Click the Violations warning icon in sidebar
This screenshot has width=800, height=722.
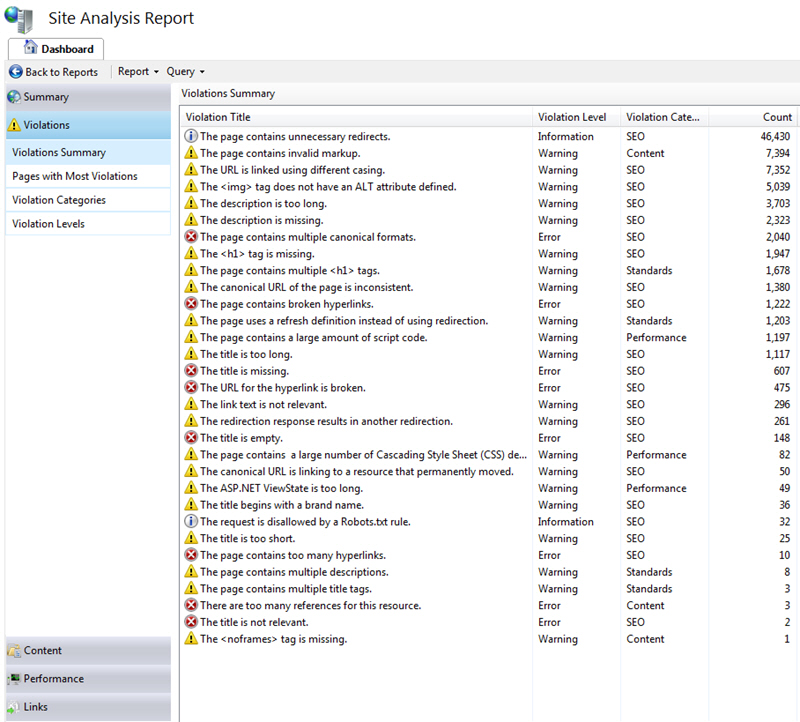14,125
